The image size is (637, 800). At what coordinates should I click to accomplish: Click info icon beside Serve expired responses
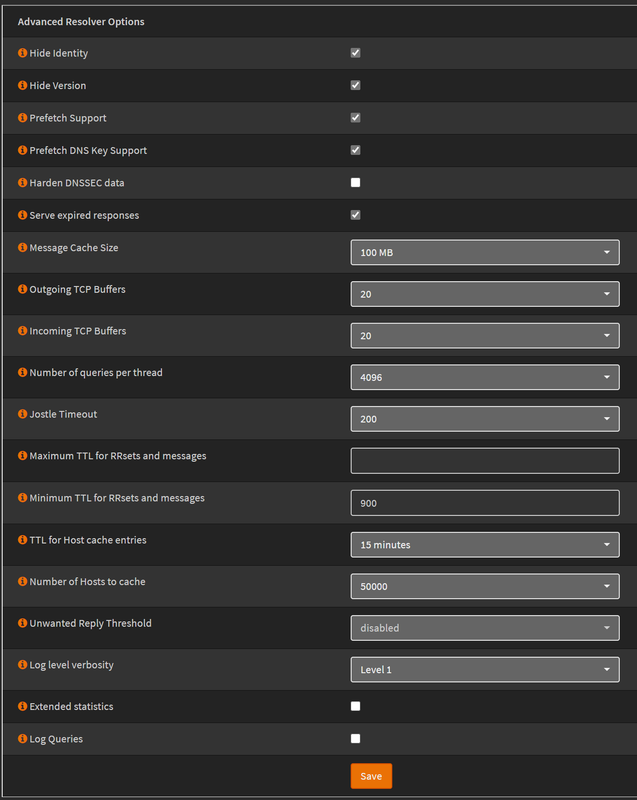pos(22,215)
